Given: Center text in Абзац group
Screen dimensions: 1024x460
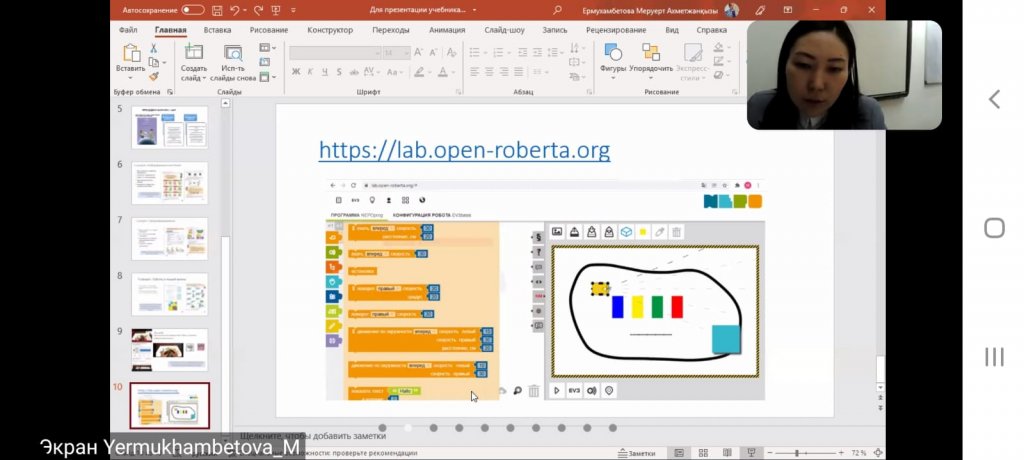Looking at the screenshot, I should coord(489,72).
